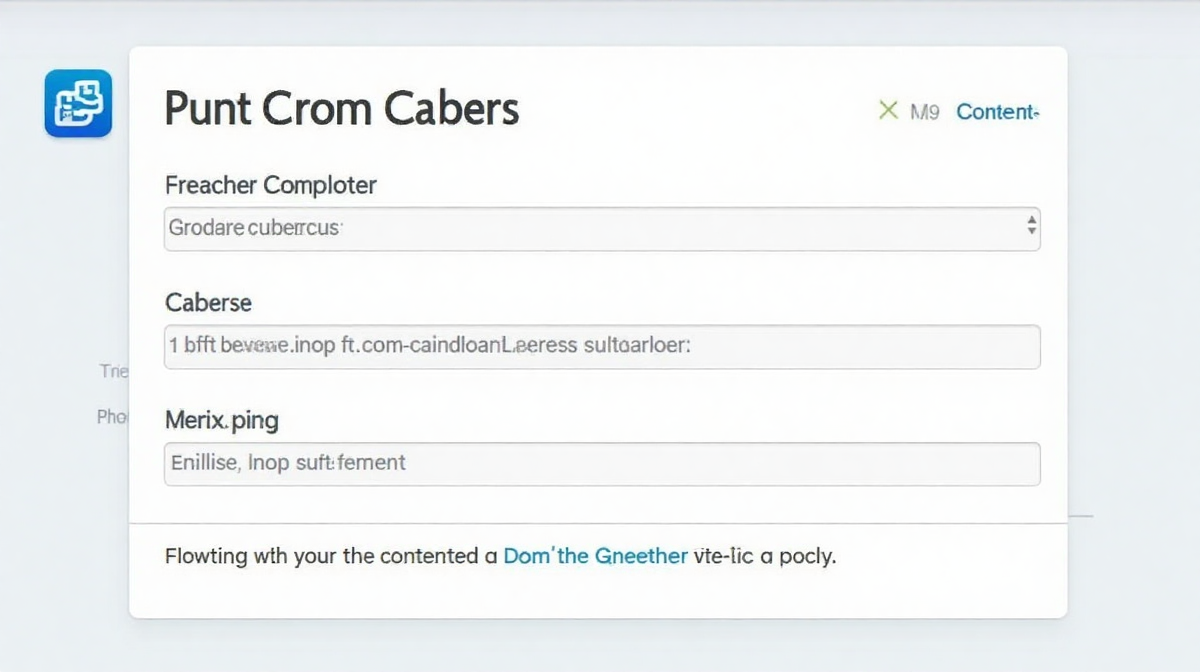The image size is (1200, 672).
Task: Click the Punt Crom Cabers heading
Action: [x=341, y=108]
